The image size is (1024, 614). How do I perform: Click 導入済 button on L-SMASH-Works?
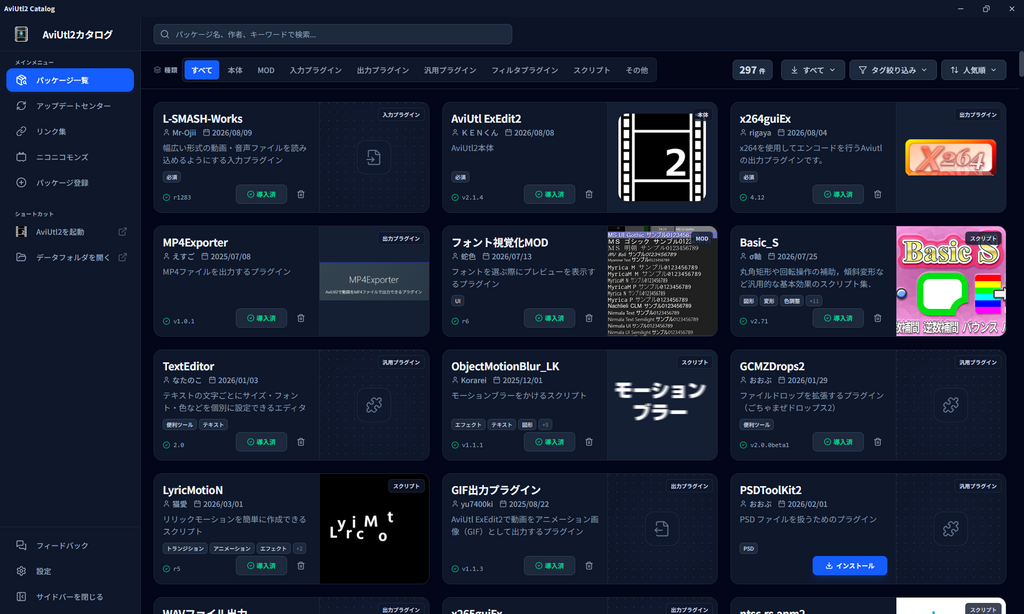(x=261, y=195)
